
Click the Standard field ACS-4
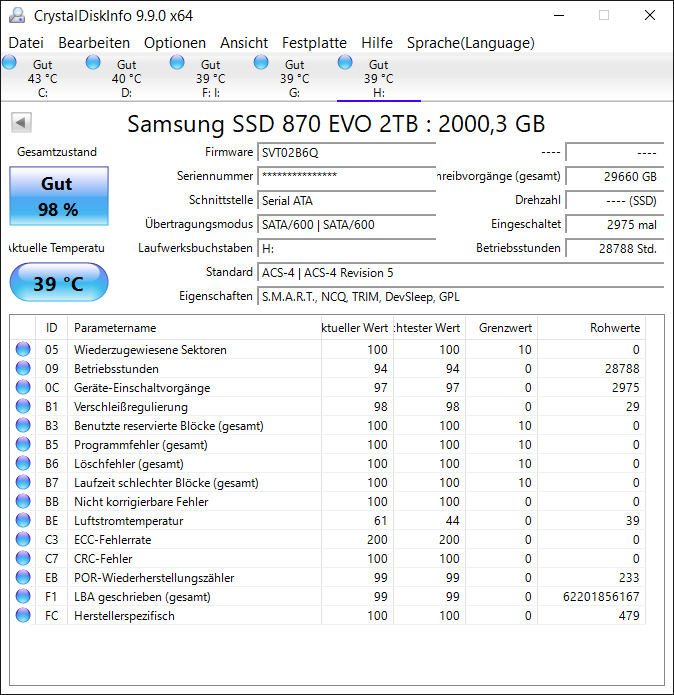460,272
